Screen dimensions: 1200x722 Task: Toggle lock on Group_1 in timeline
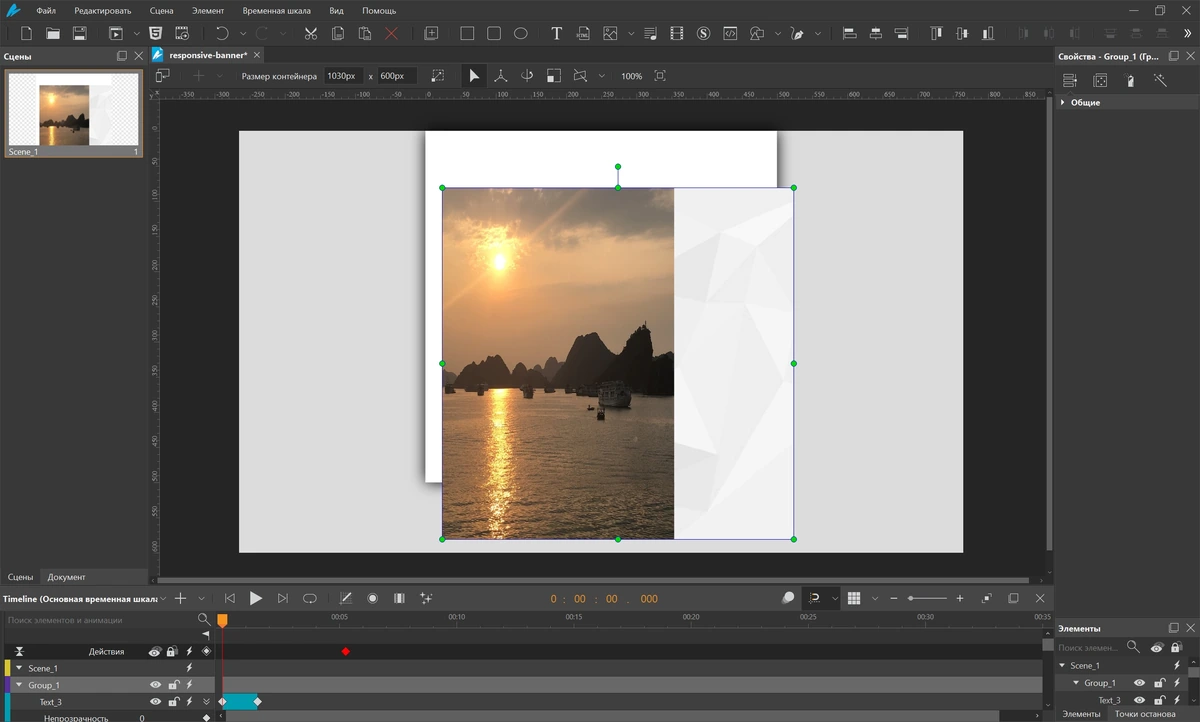tap(172, 685)
